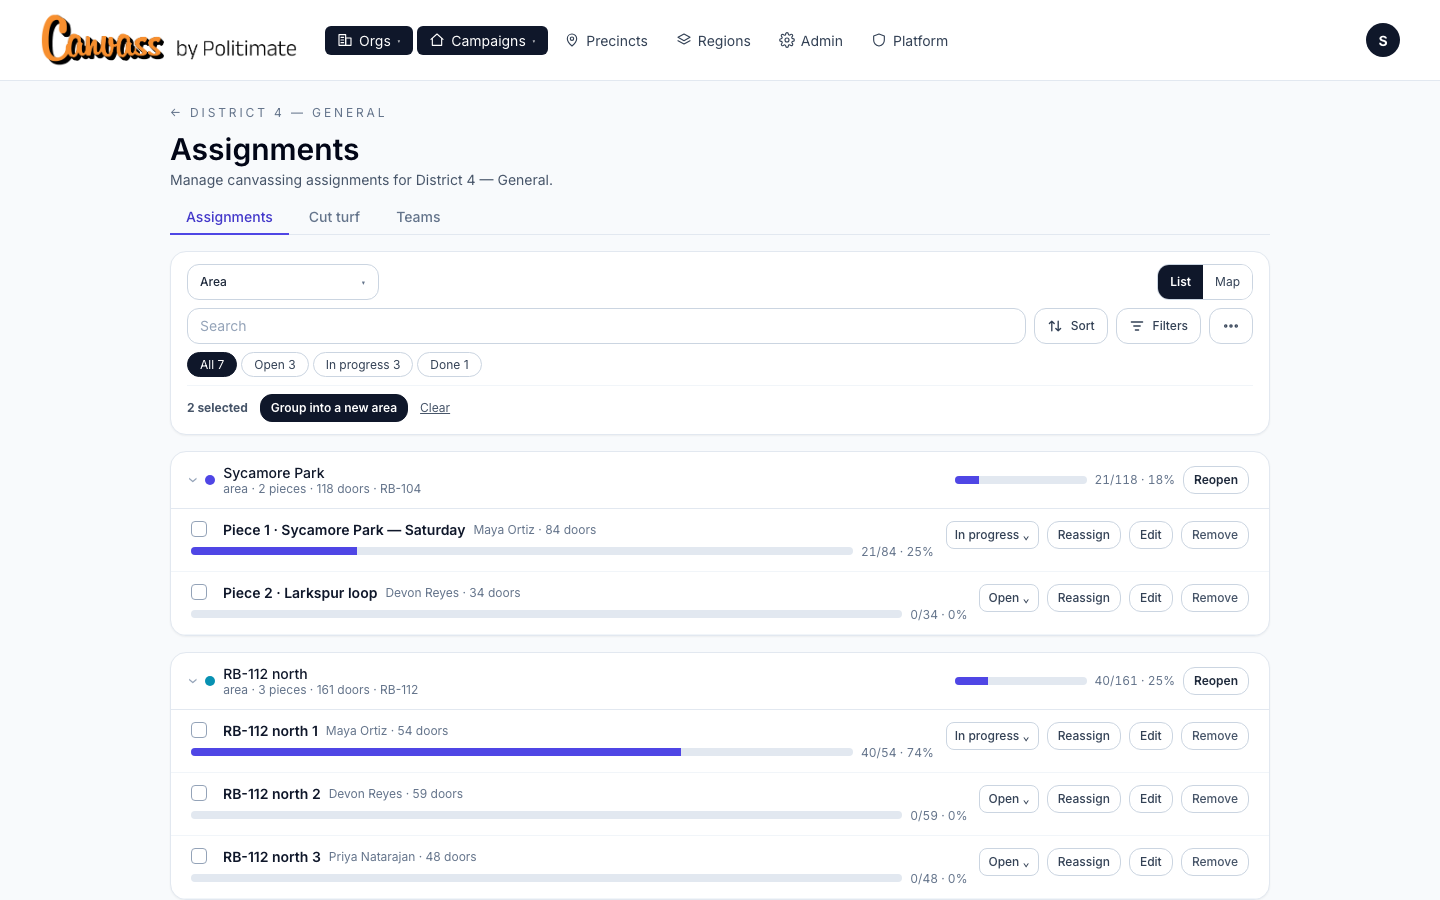
Task: Collapse the RB-112 north area group
Action: coord(193,681)
